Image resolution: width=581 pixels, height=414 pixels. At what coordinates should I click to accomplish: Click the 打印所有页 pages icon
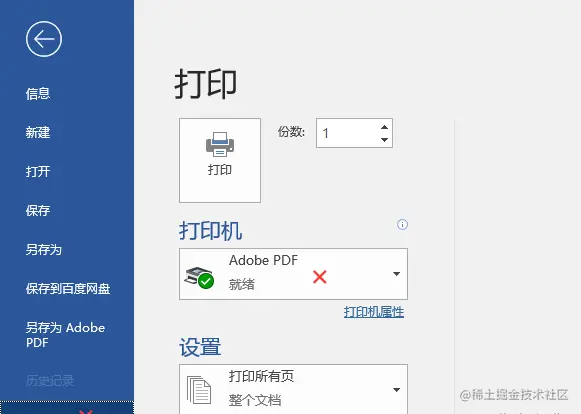tap(199, 390)
